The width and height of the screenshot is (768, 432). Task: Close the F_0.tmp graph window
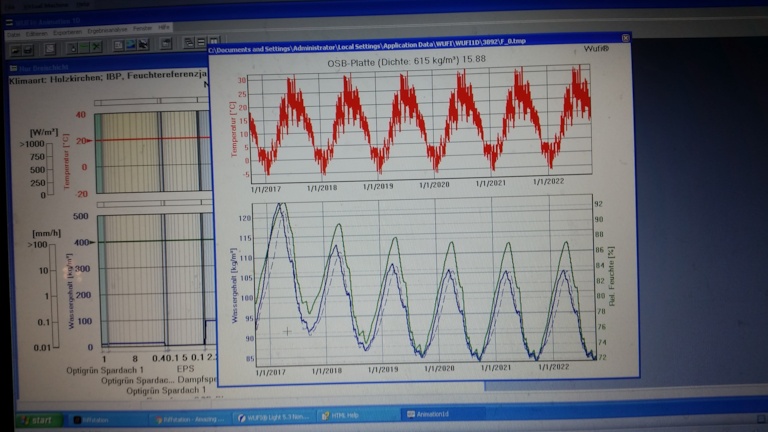[x=624, y=39]
